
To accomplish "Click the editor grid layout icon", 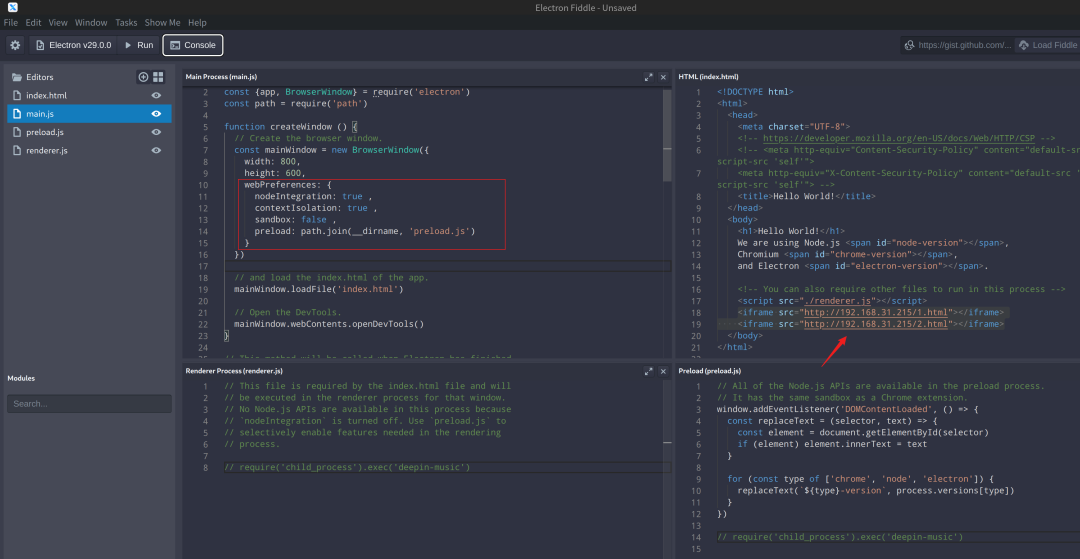I will [157, 77].
